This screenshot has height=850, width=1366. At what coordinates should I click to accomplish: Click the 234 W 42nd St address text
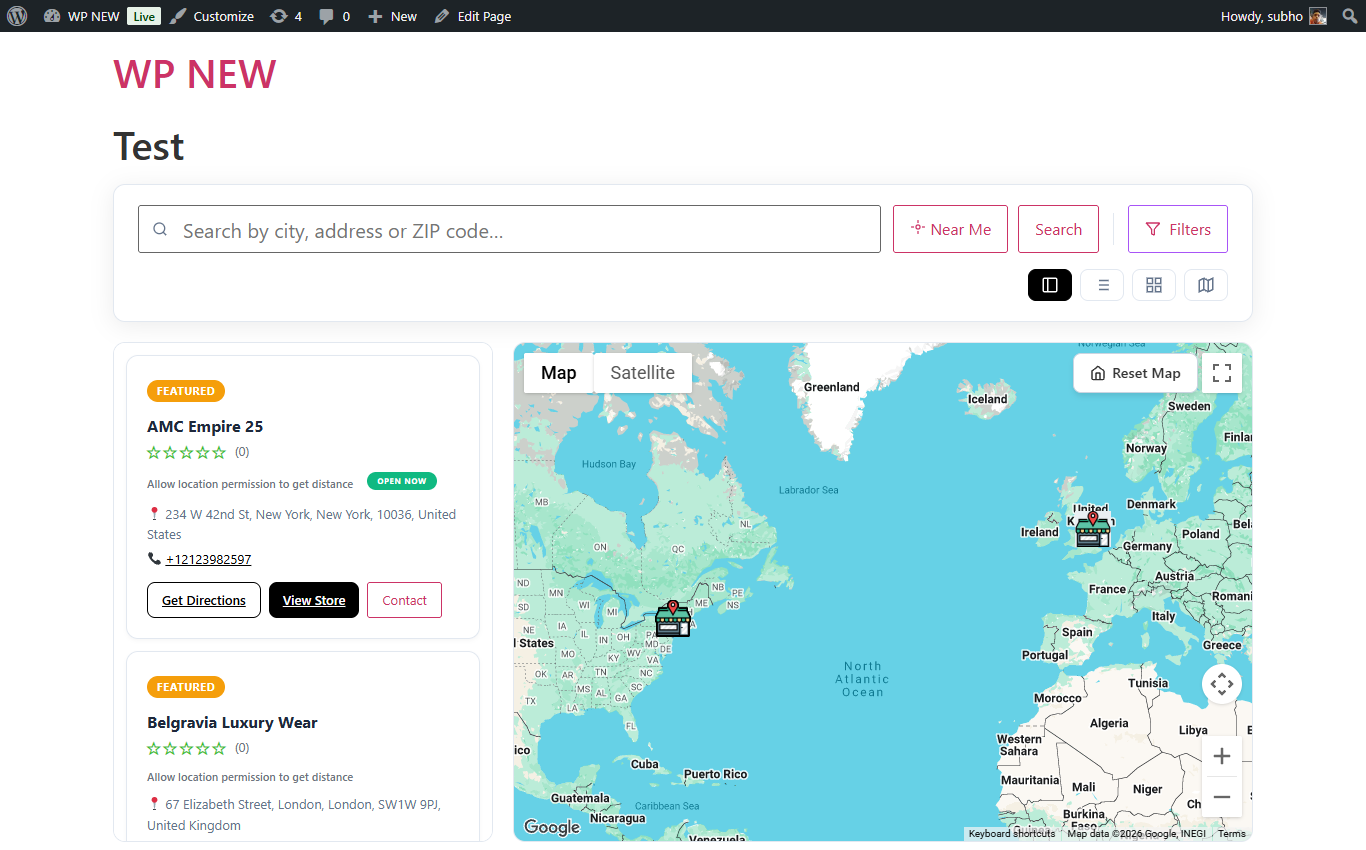pyautogui.click(x=301, y=524)
